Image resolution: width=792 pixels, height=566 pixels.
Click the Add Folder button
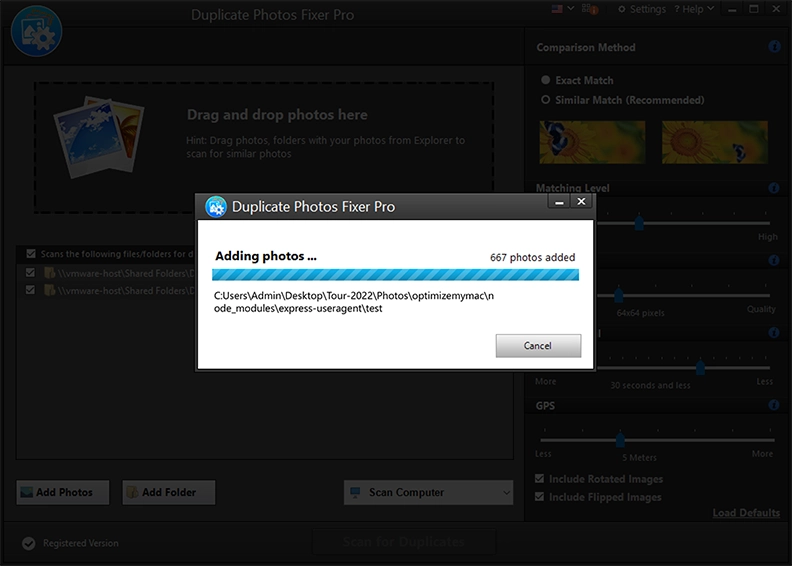click(169, 492)
